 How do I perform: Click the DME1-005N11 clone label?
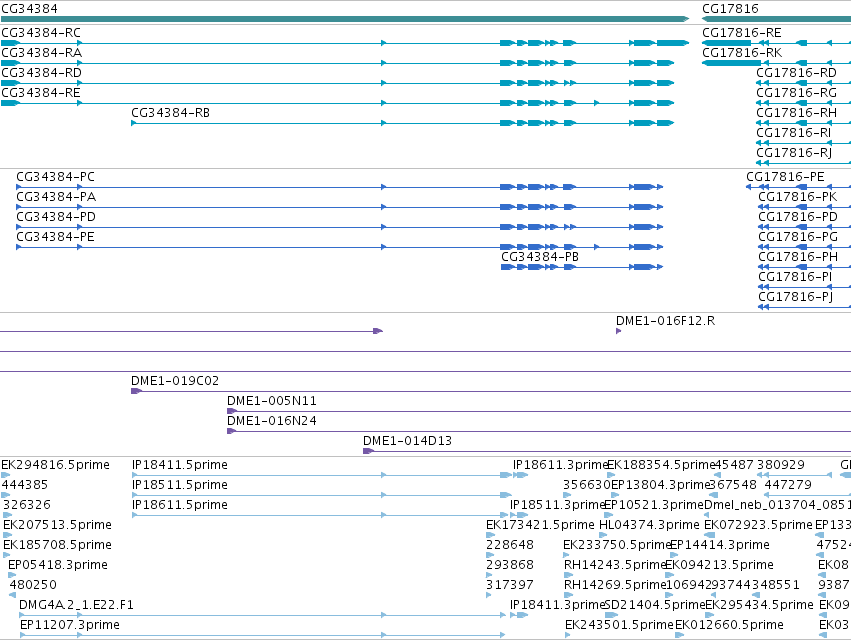[x=271, y=401]
